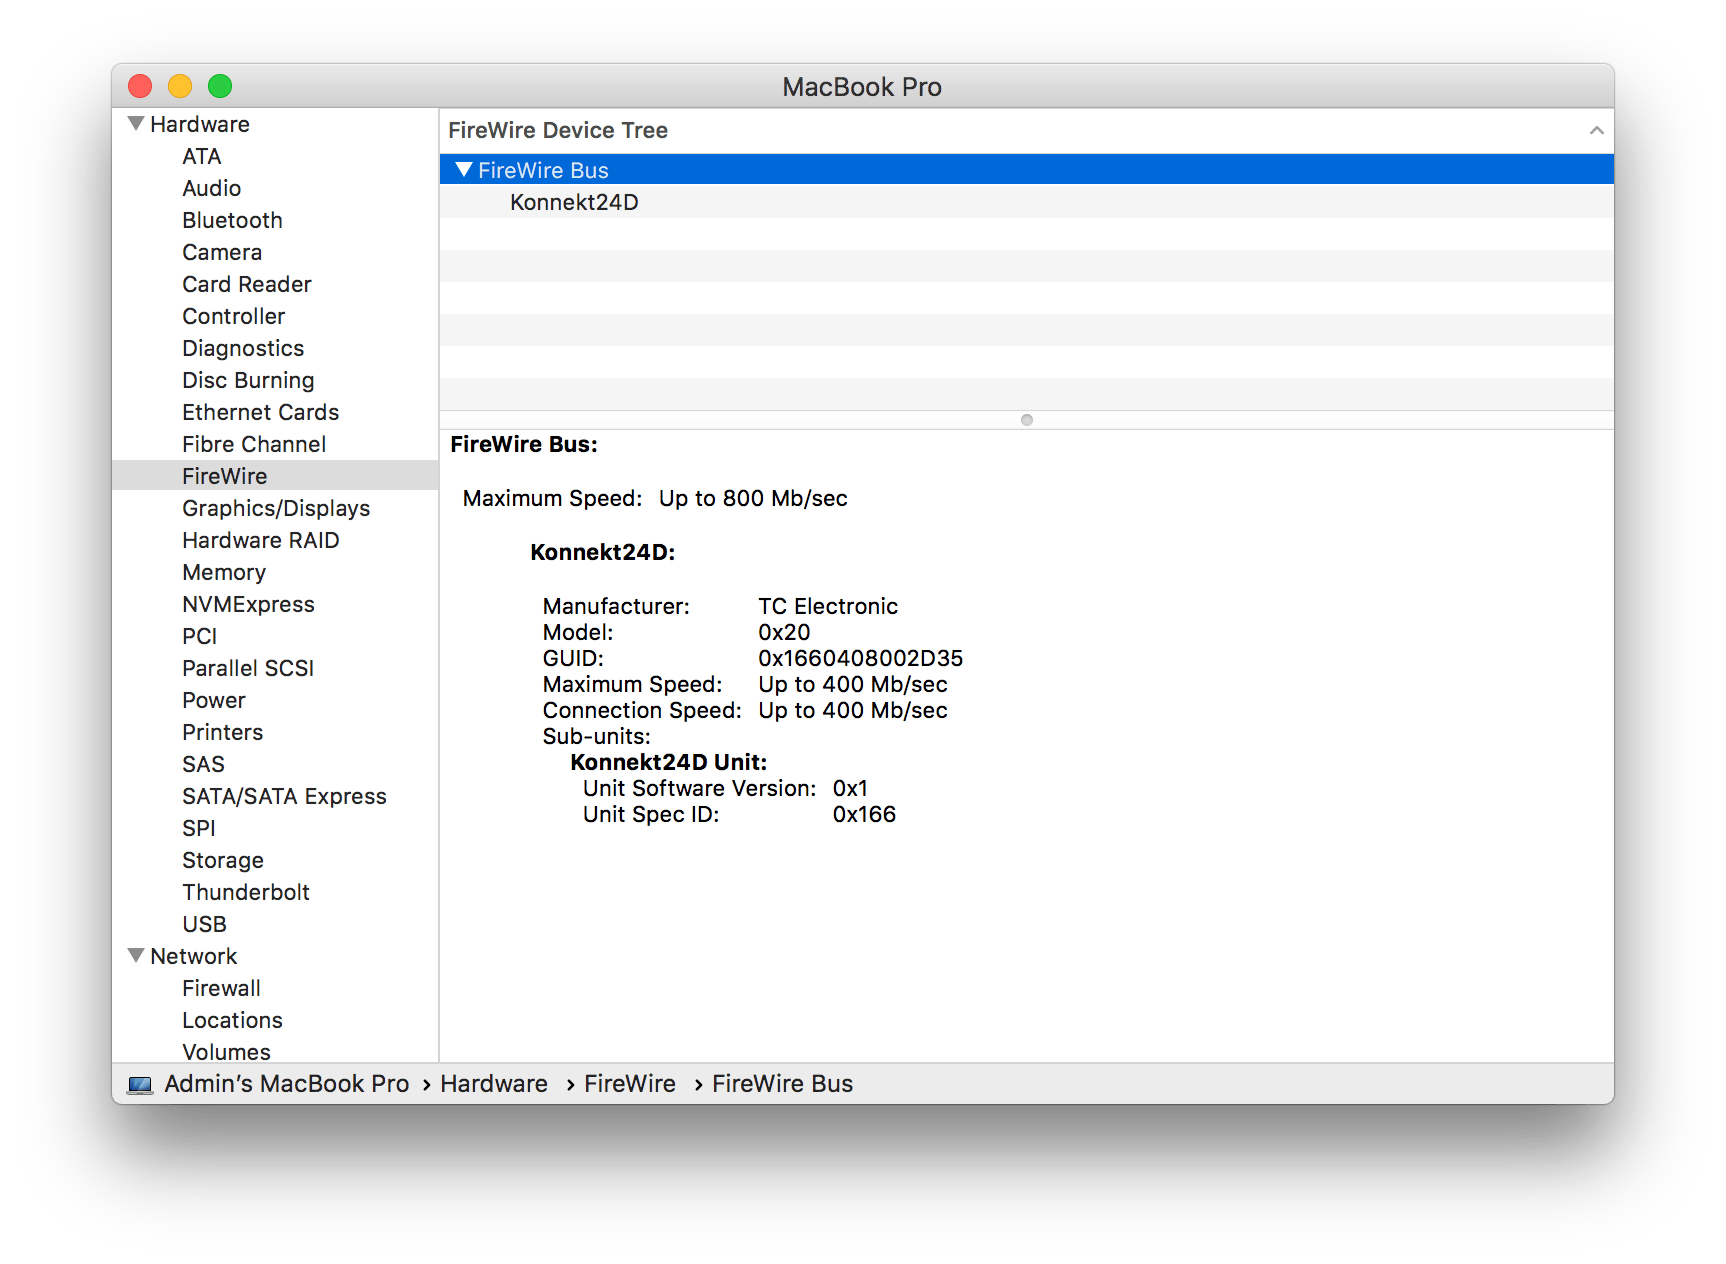Open the Card Reader hardware section
1726x1264 pixels.
(x=246, y=284)
